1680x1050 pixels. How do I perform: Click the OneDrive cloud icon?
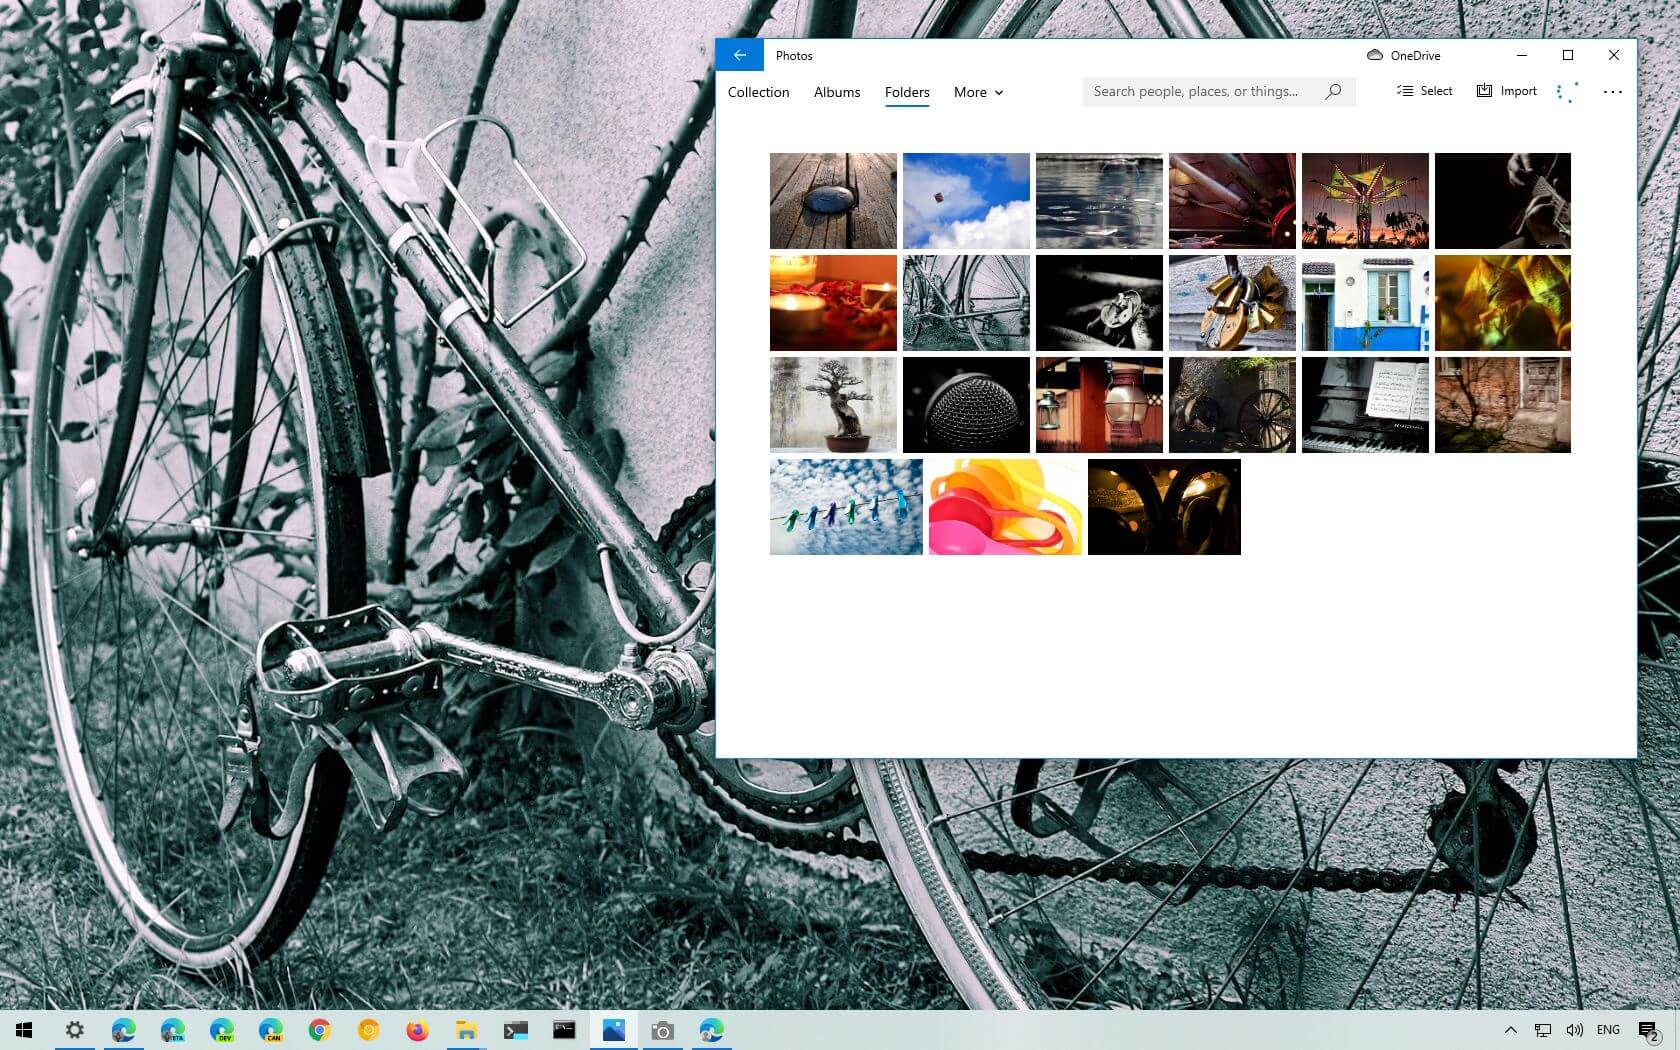[x=1373, y=55]
